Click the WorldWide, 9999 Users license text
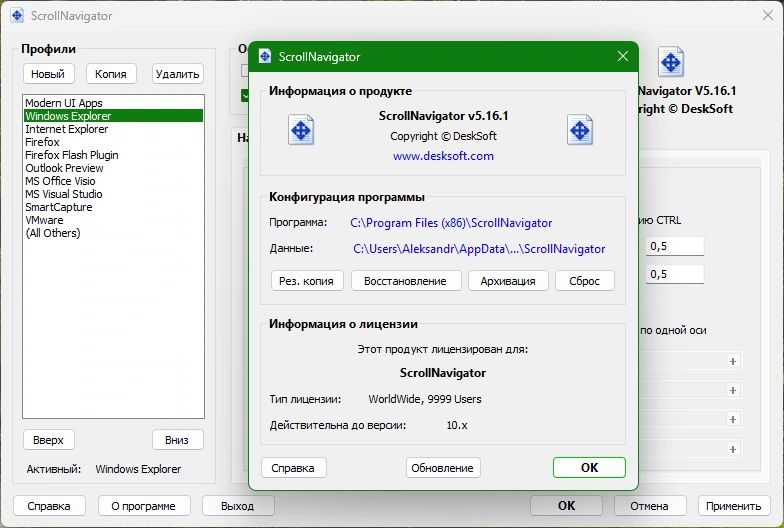The width and height of the screenshot is (784, 528). [x=425, y=399]
